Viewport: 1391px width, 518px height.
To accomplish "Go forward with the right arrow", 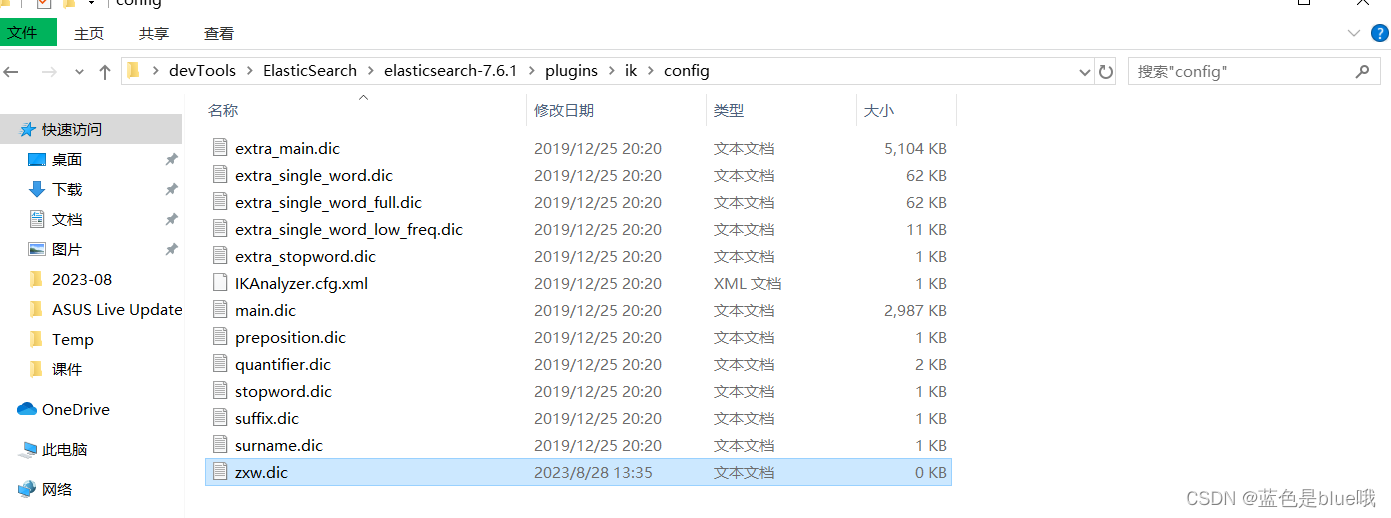I will click(48, 72).
